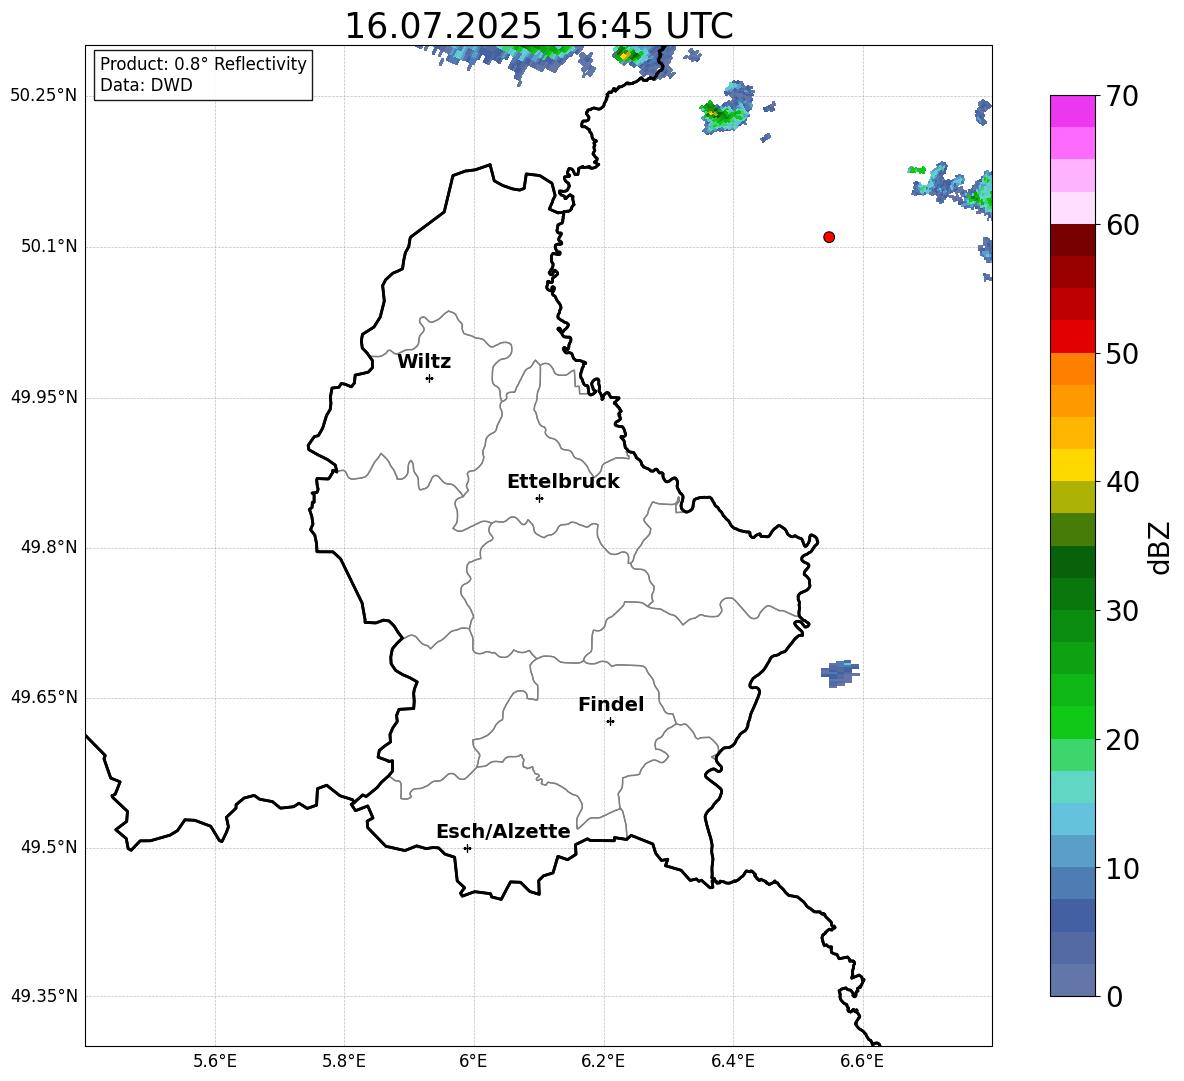Image resolution: width=1184 pixels, height=1081 pixels.
Task: Click the Esch/Alzette cross marker
Action: pyautogui.click(x=467, y=848)
